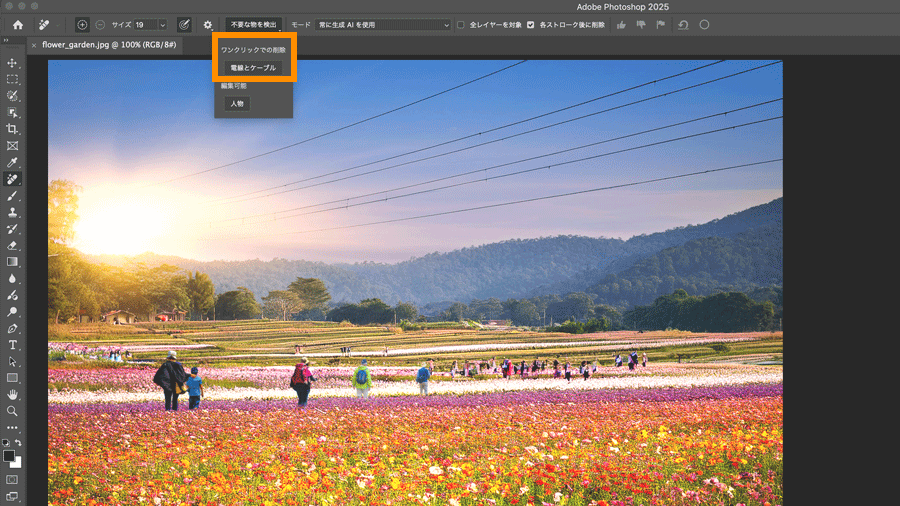Click the 人物 button
Screen dimensions: 900x506
point(237,104)
